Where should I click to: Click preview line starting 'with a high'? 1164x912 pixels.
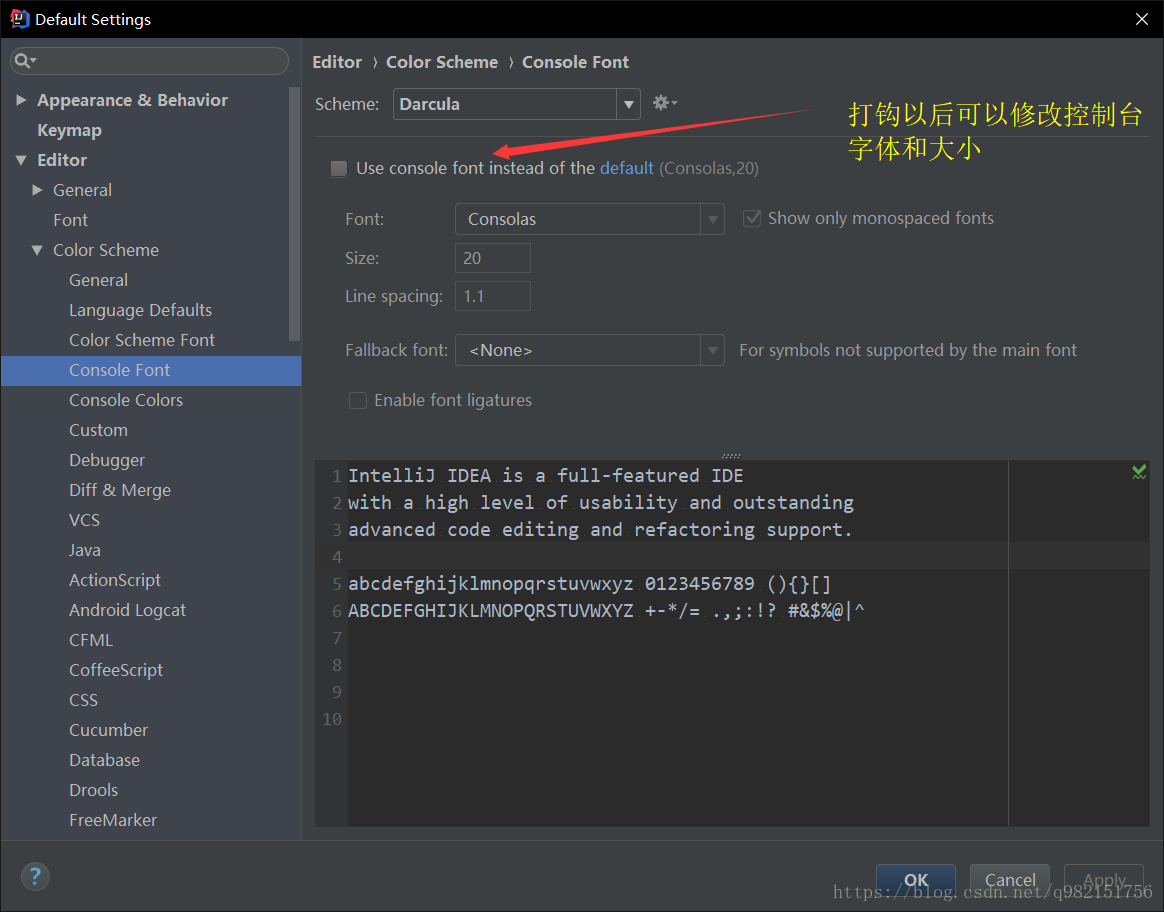[601, 503]
